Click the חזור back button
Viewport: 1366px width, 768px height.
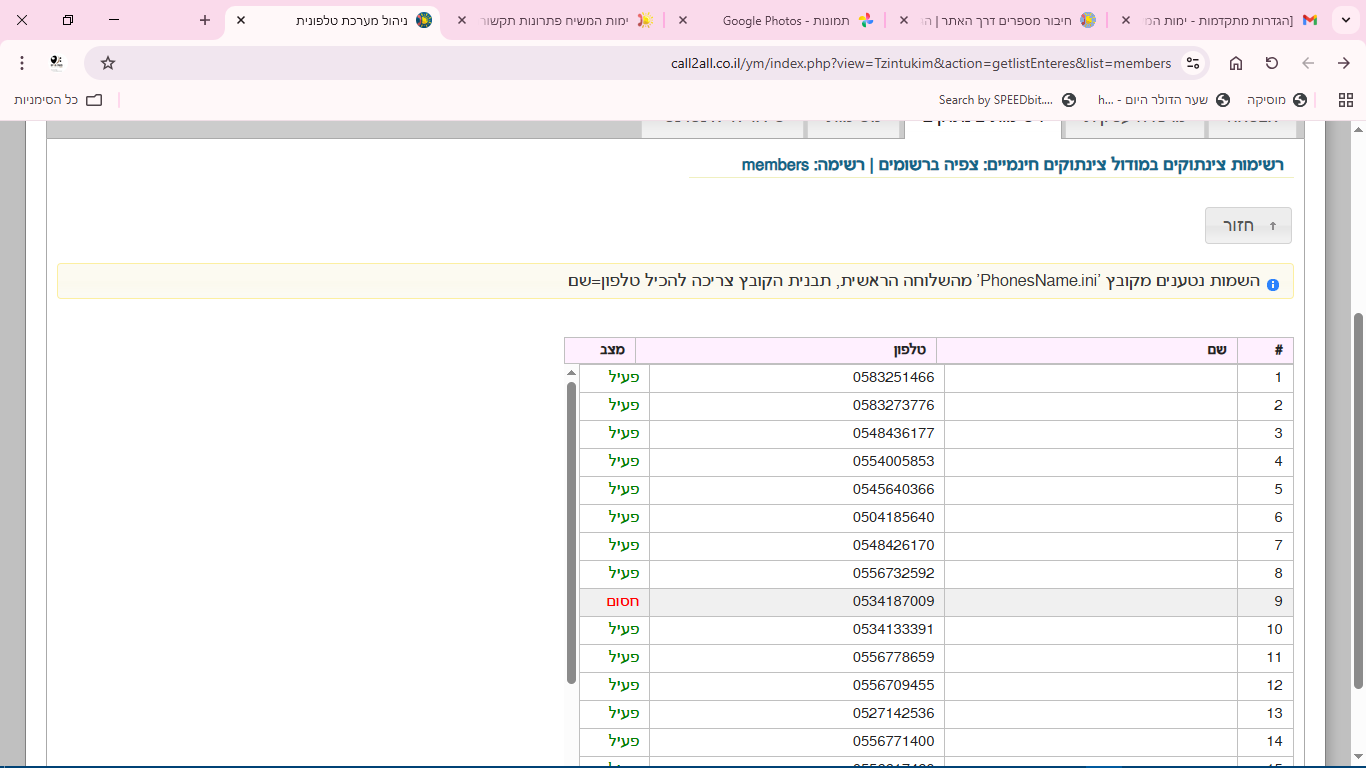click(x=1247, y=226)
